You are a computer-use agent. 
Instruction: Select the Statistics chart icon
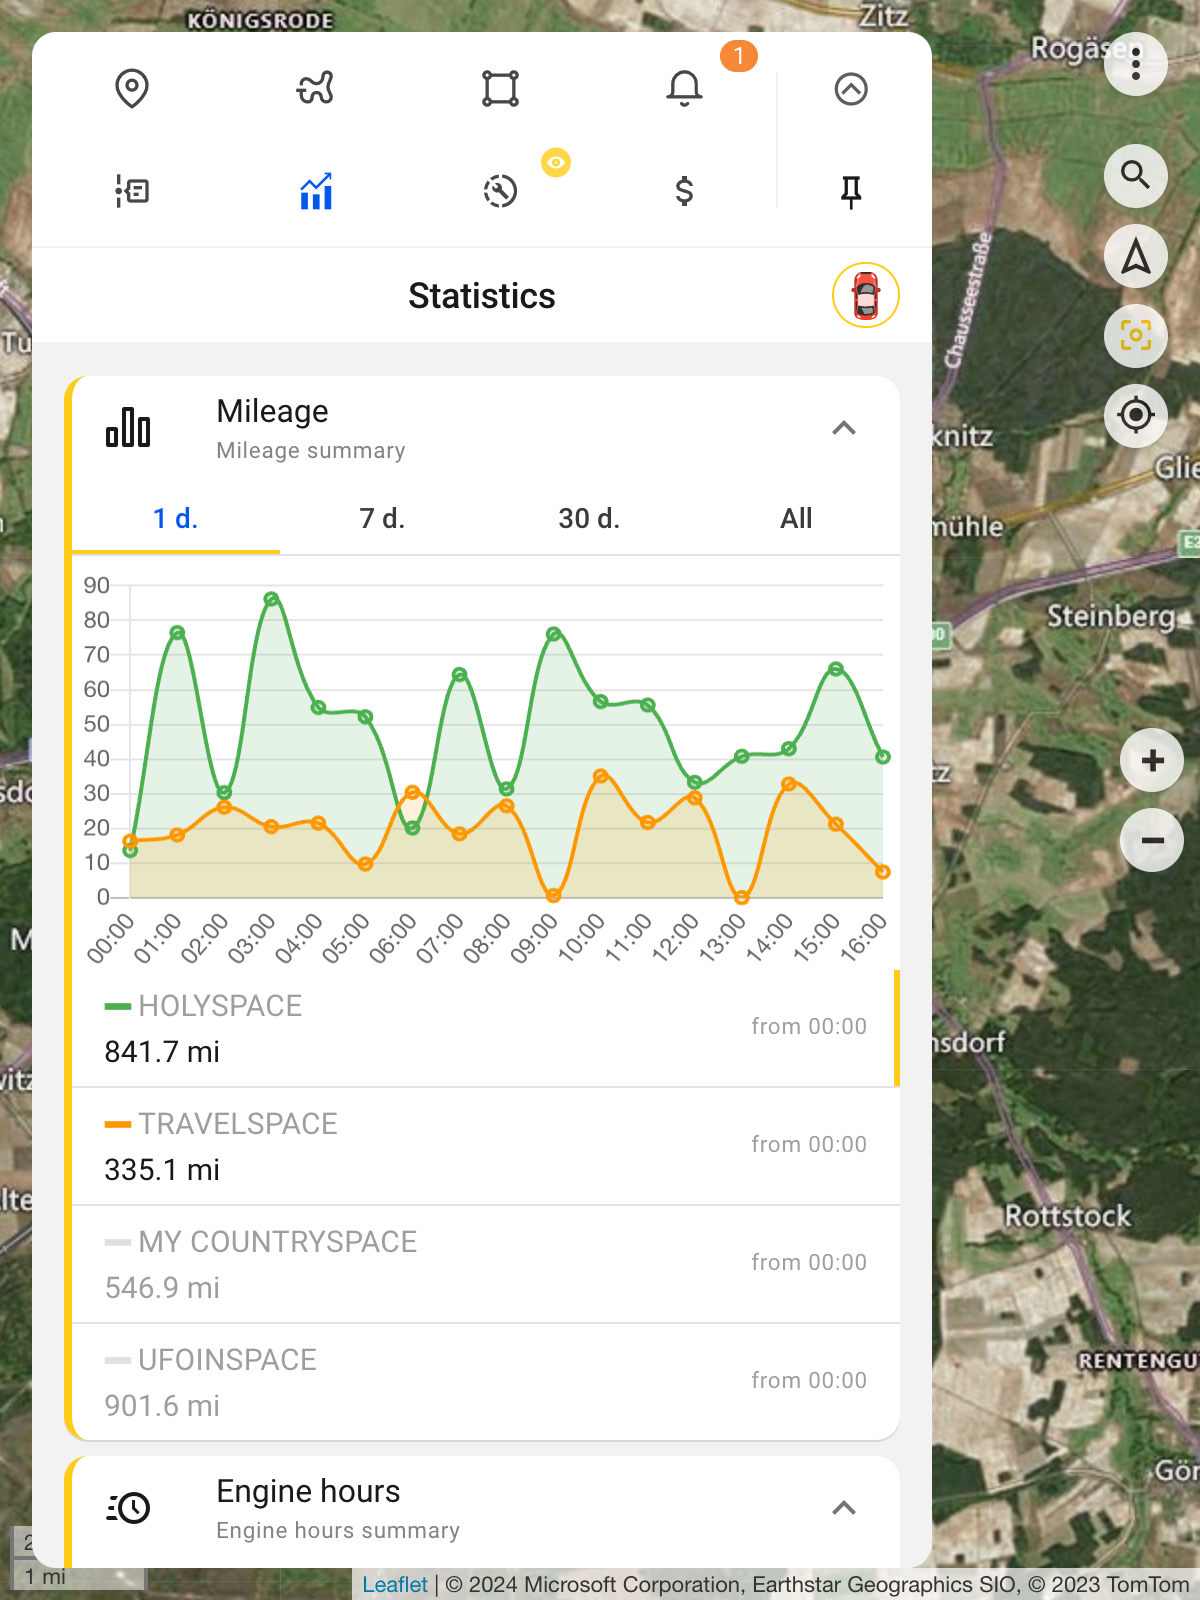316,191
